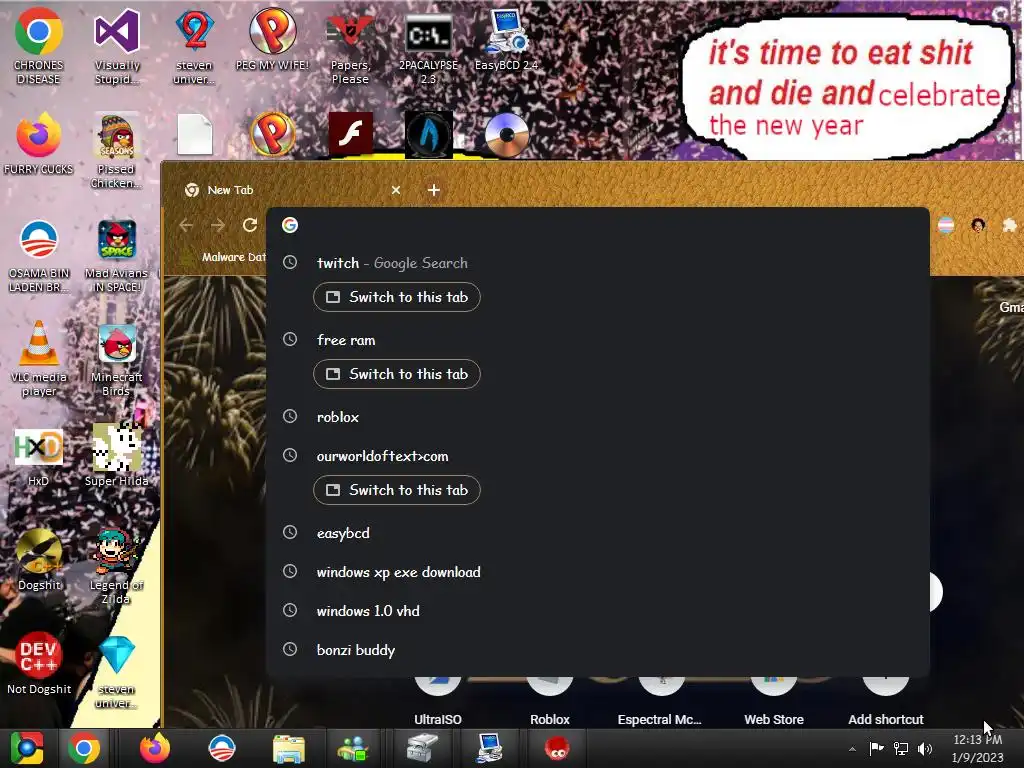This screenshot has width=1024, height=768.
Task: Open the 2PACALYPSE 2.3 desktop icon
Action: [x=428, y=46]
